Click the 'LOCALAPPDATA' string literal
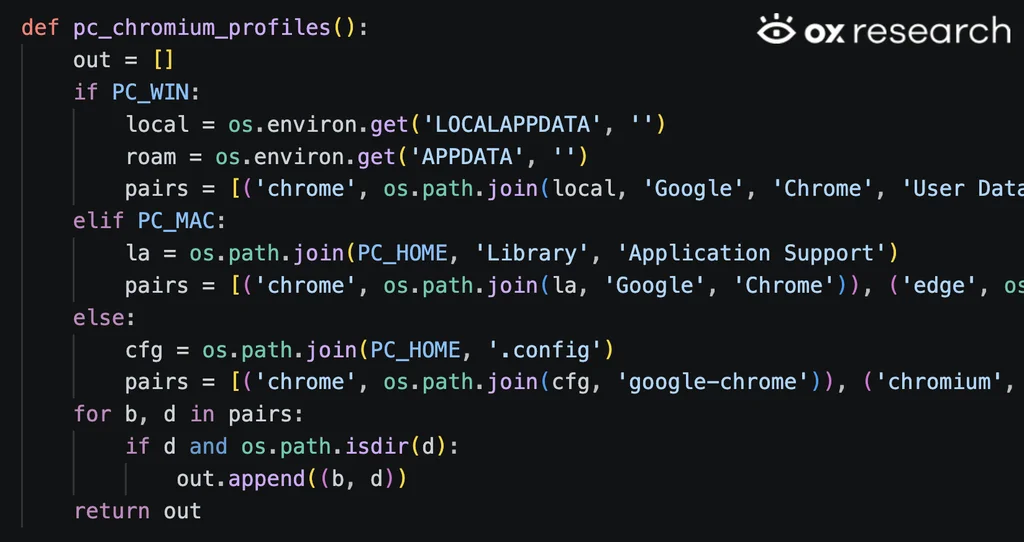 tap(513, 124)
